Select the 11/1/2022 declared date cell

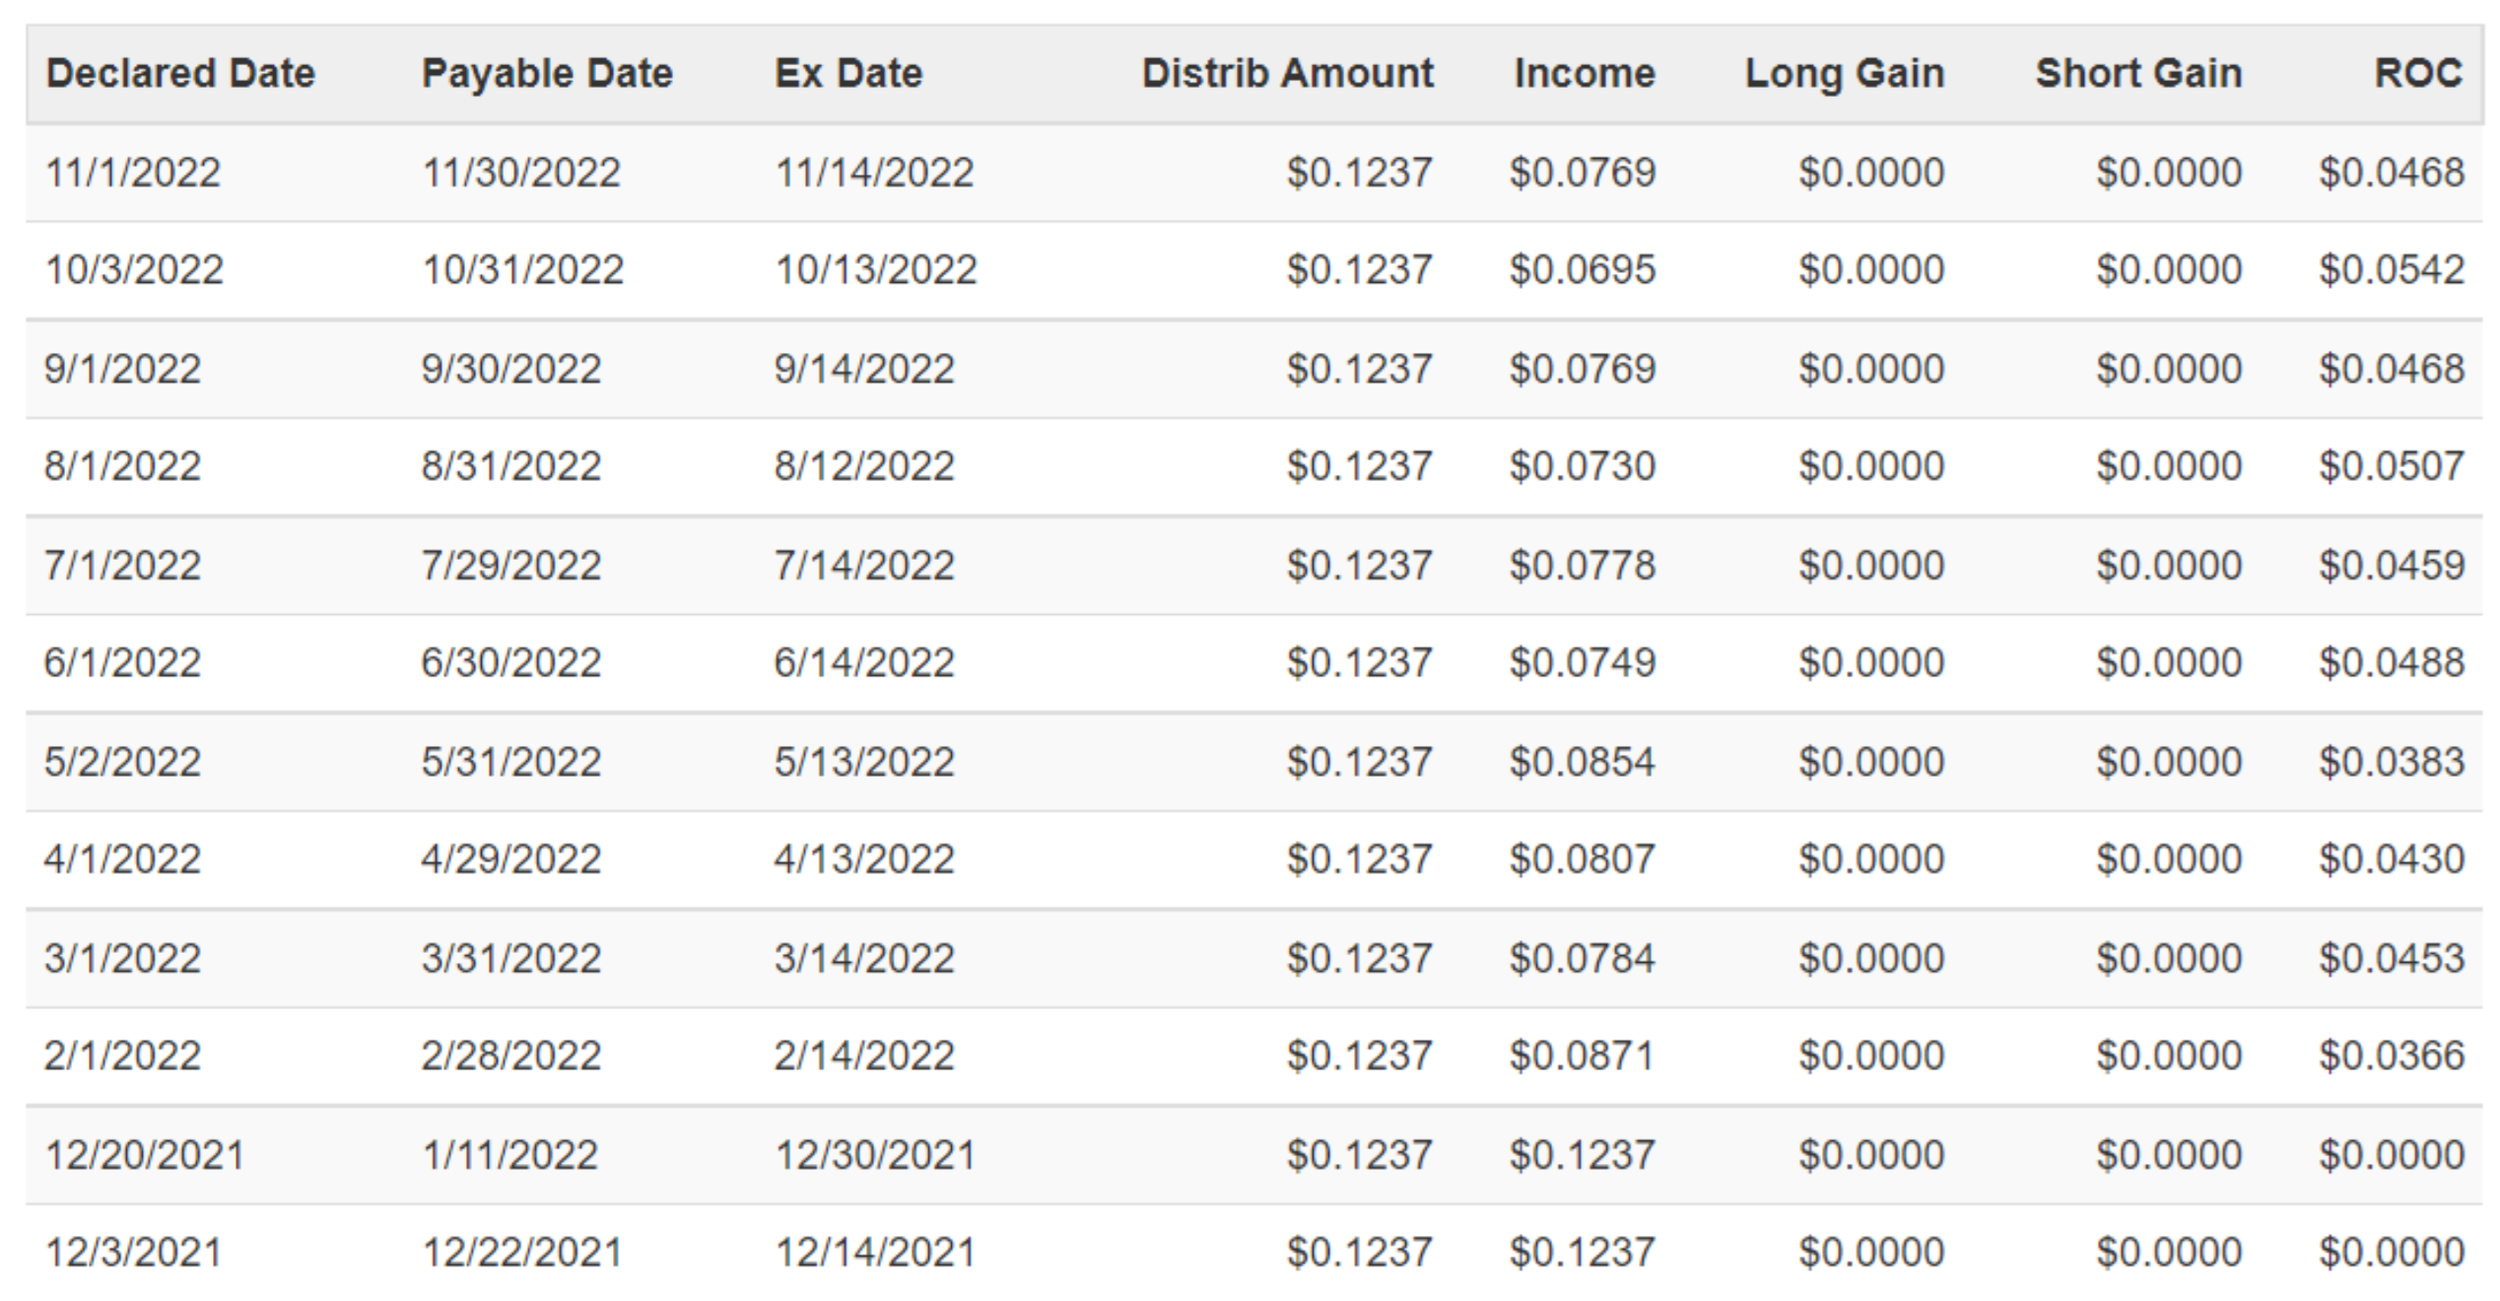click(x=132, y=173)
